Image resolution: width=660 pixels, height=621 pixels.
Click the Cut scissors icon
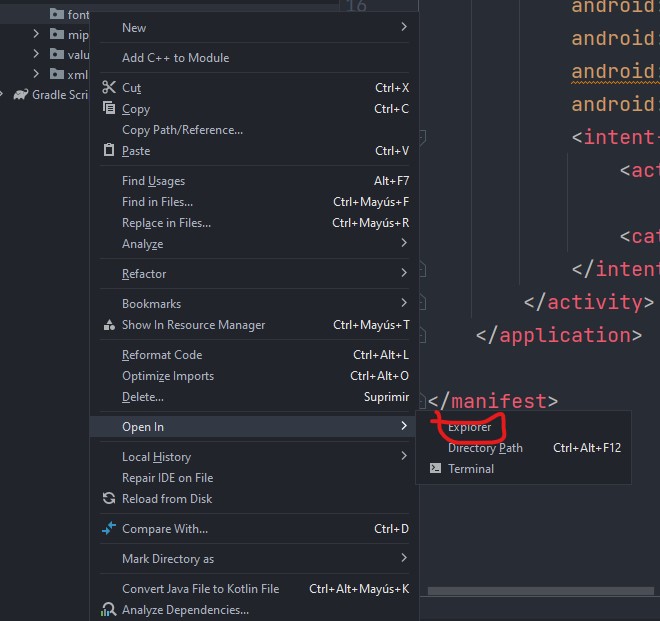pyautogui.click(x=109, y=88)
